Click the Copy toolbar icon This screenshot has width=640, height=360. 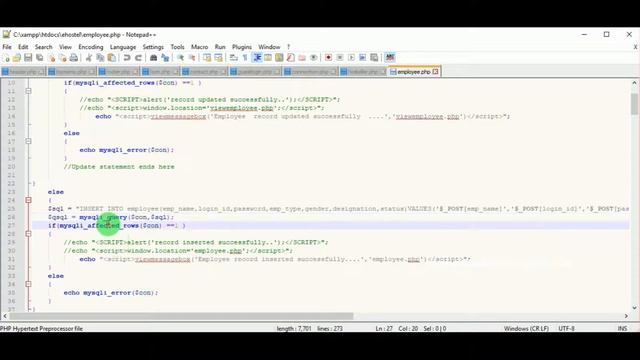click(100, 58)
